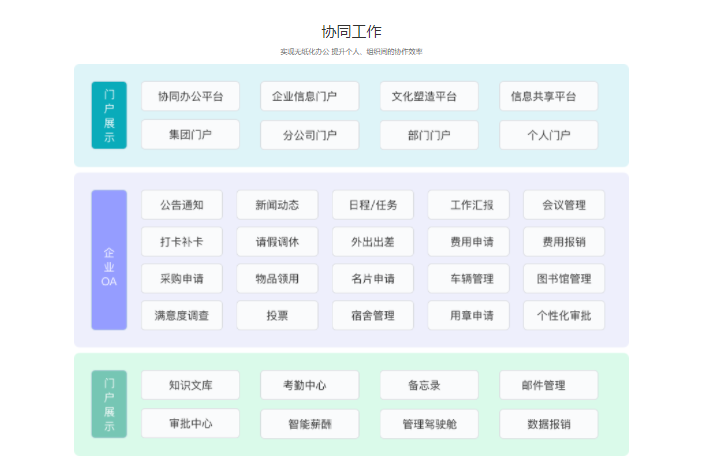Open 会议管理
Viewport: 706px width, 462px height.
[x=564, y=205]
